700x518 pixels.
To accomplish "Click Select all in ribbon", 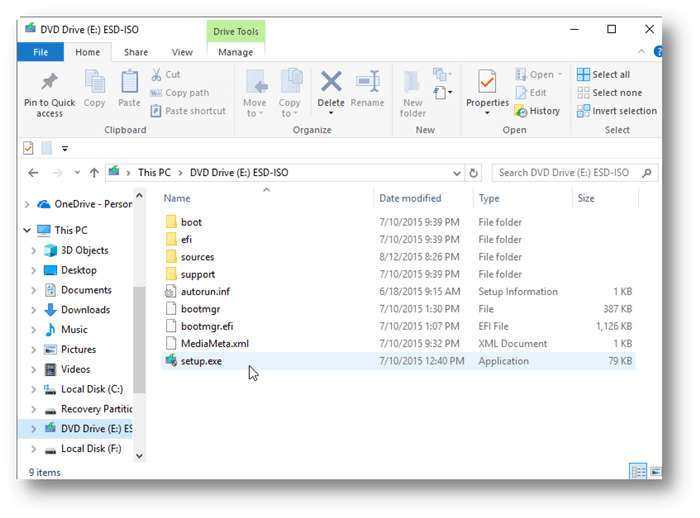I will coord(604,75).
